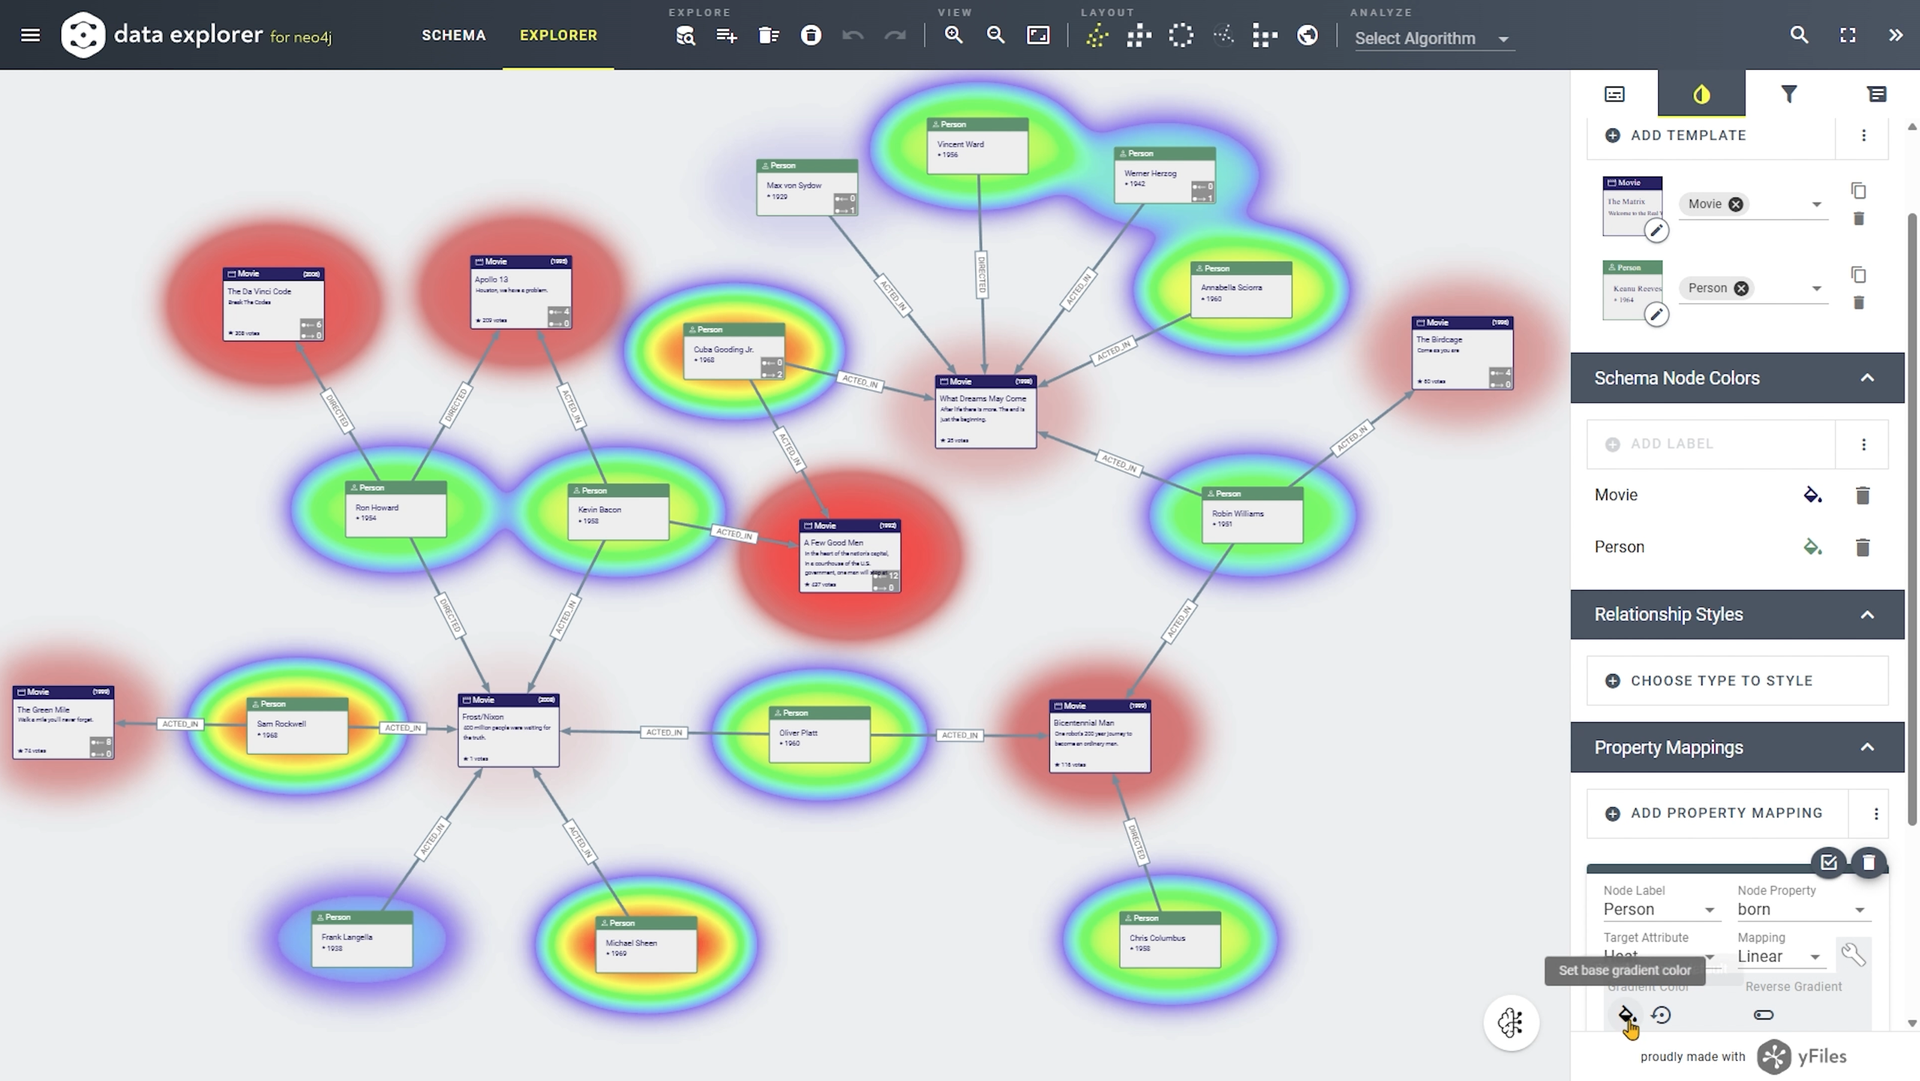Click the fit graph to screen icon
Screen dimensions: 1920x1081
click(x=1038, y=35)
